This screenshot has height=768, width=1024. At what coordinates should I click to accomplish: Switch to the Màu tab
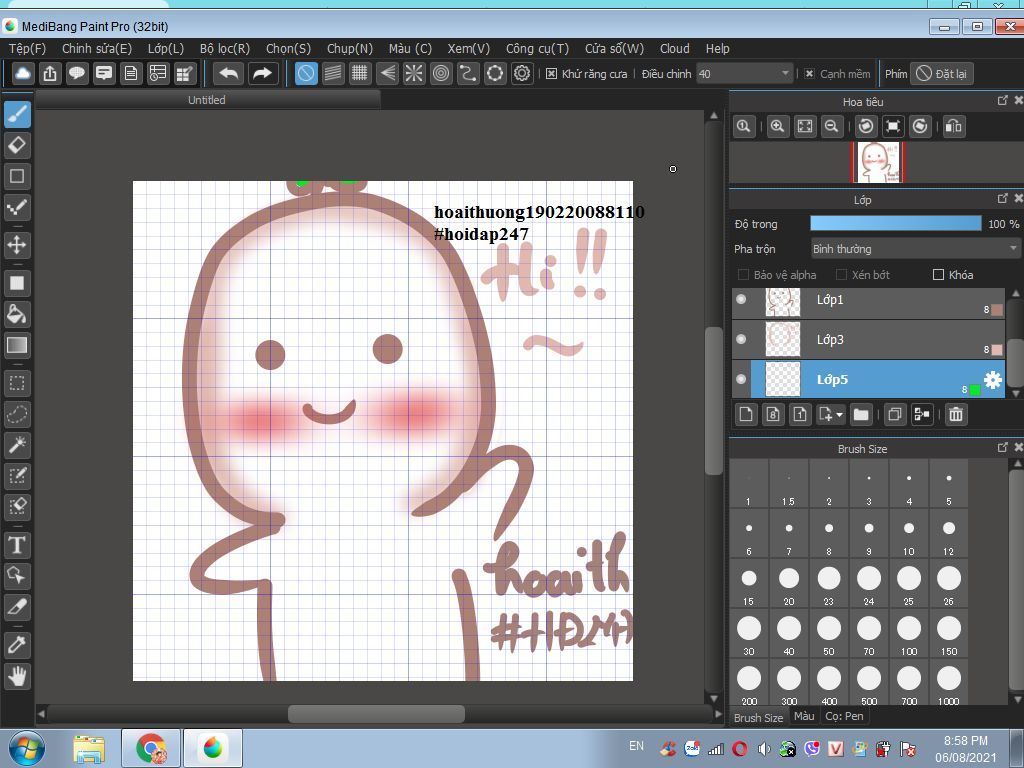(803, 716)
